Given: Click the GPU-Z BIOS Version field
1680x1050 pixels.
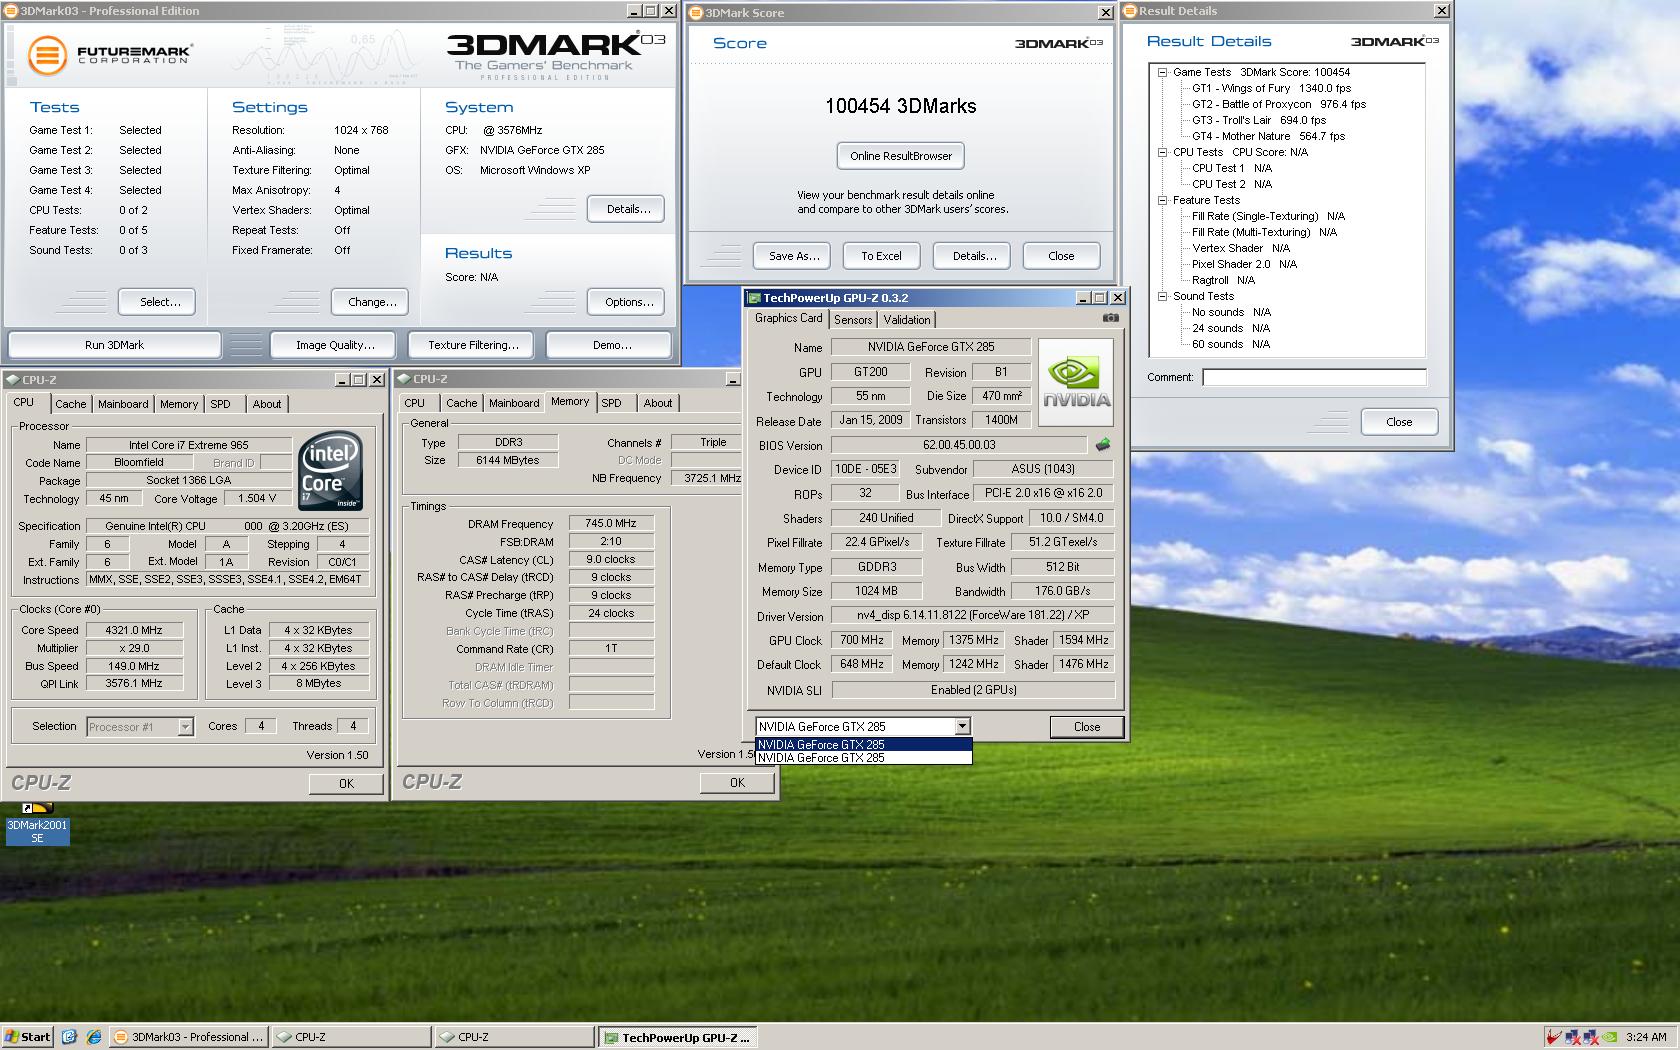Looking at the screenshot, I should coord(959,445).
